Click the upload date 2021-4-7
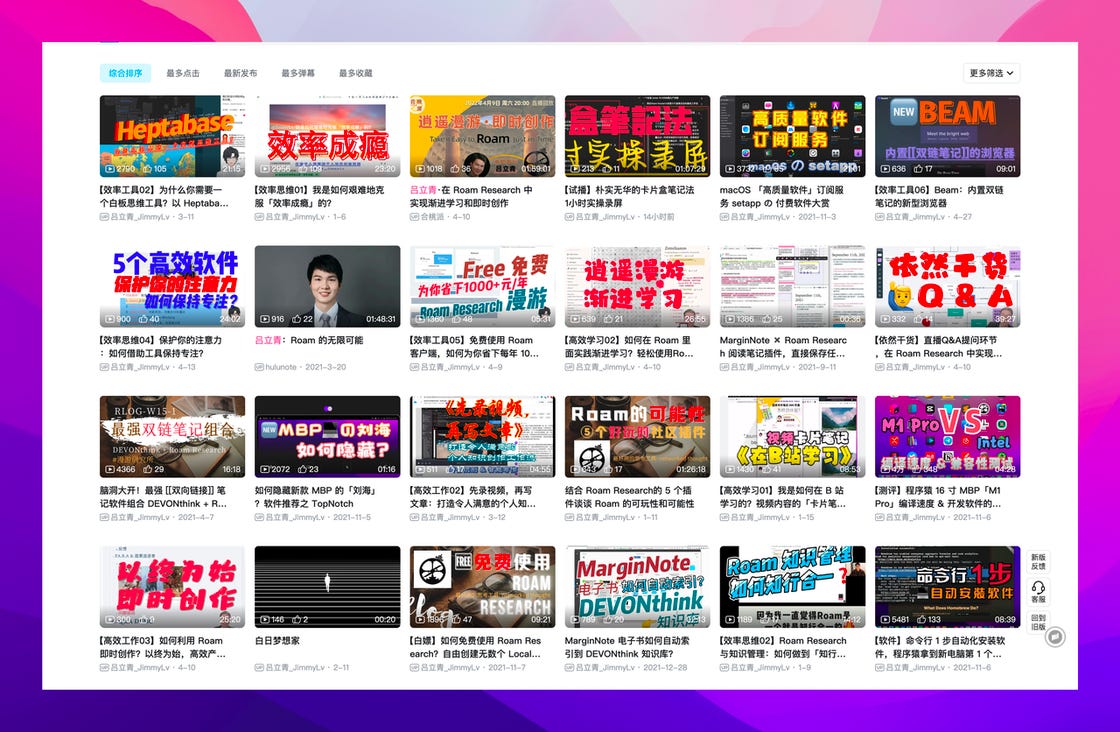This screenshot has height=732, width=1120. click(x=196, y=517)
